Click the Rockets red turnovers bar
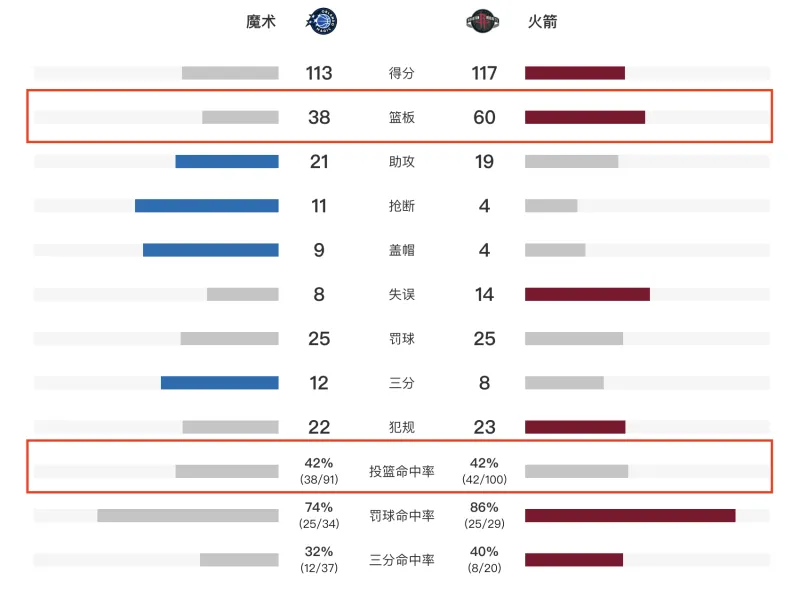The image size is (800, 598). pos(587,294)
